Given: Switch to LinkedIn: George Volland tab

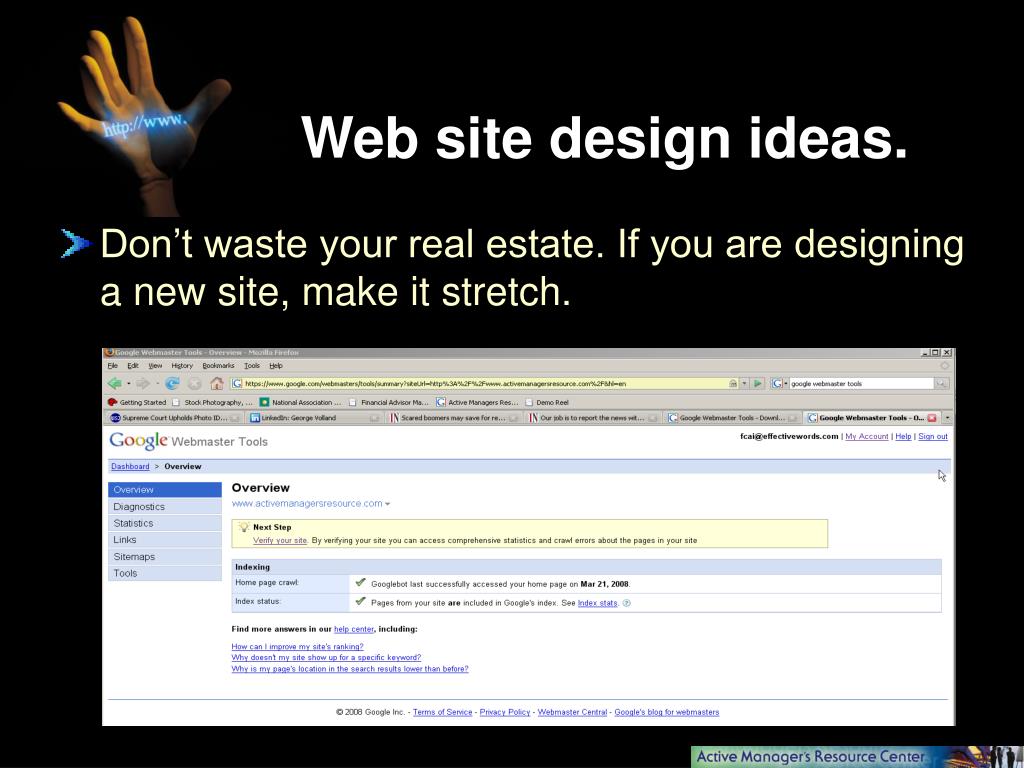Looking at the screenshot, I should 314,418.
